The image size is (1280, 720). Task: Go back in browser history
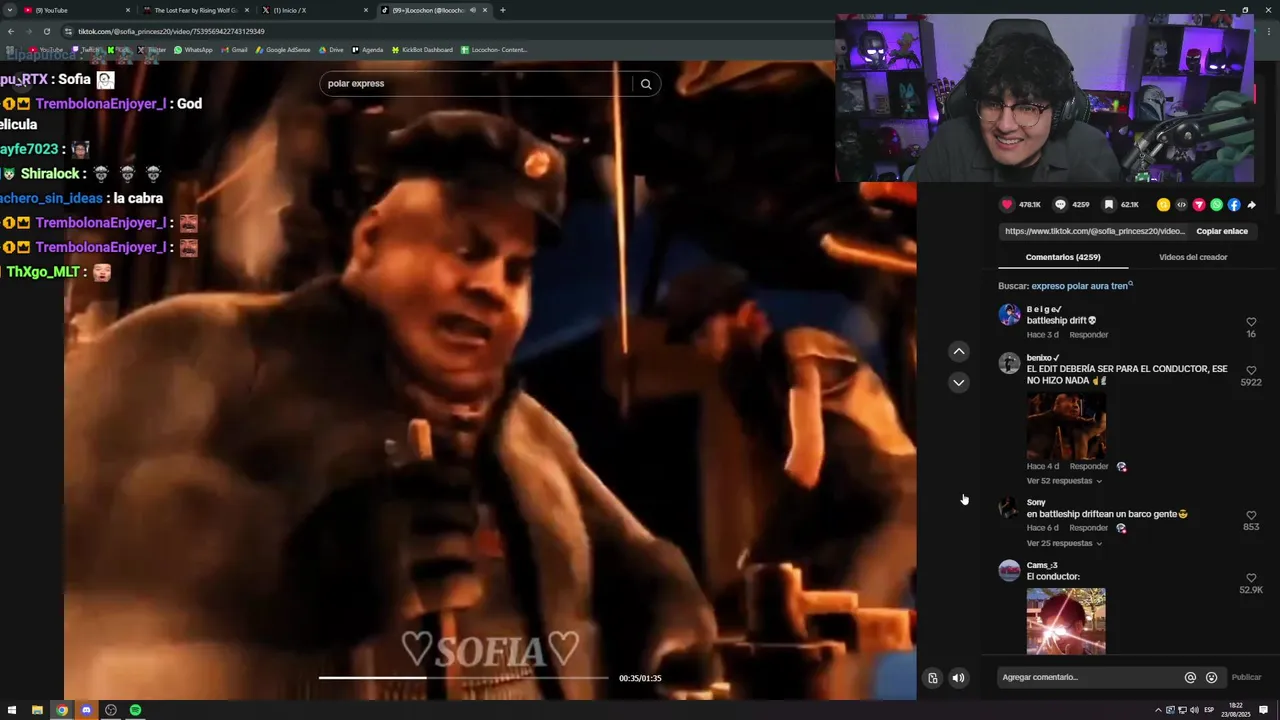tap(11, 31)
